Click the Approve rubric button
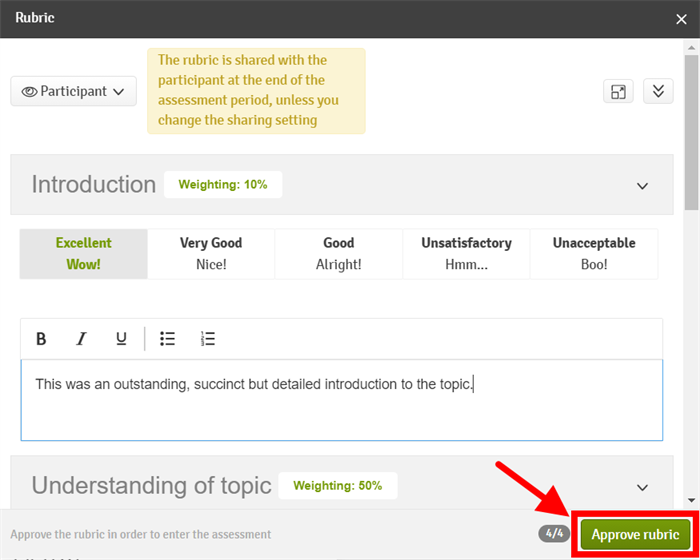700x560 pixels. [635, 535]
